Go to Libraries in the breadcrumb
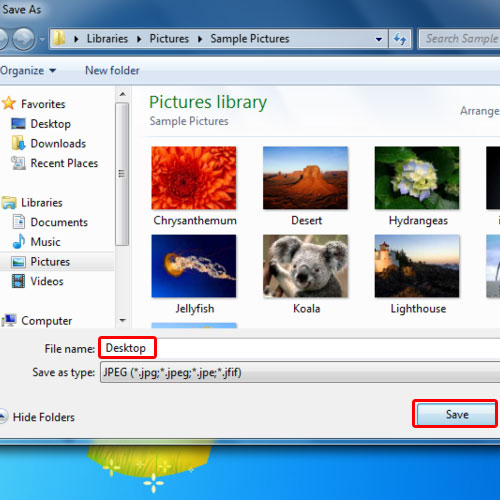 [x=107, y=39]
